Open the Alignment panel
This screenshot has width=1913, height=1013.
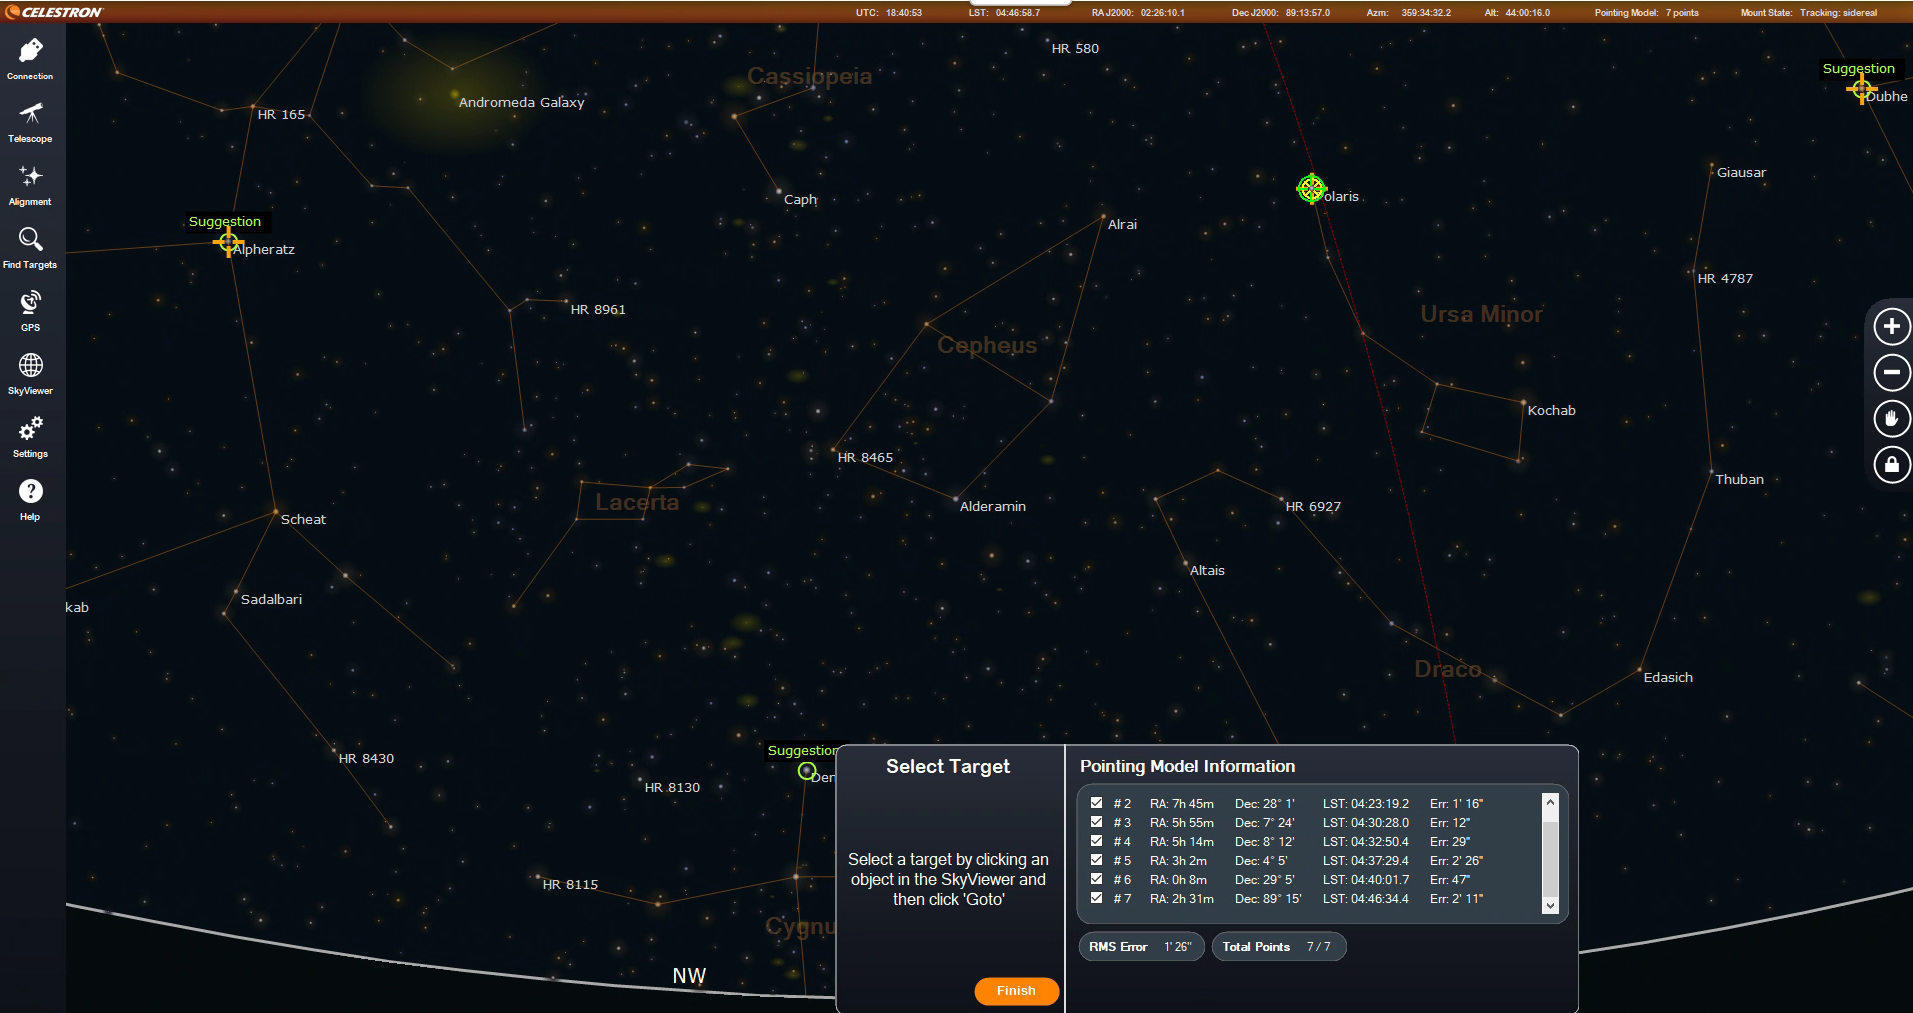pos(30,185)
